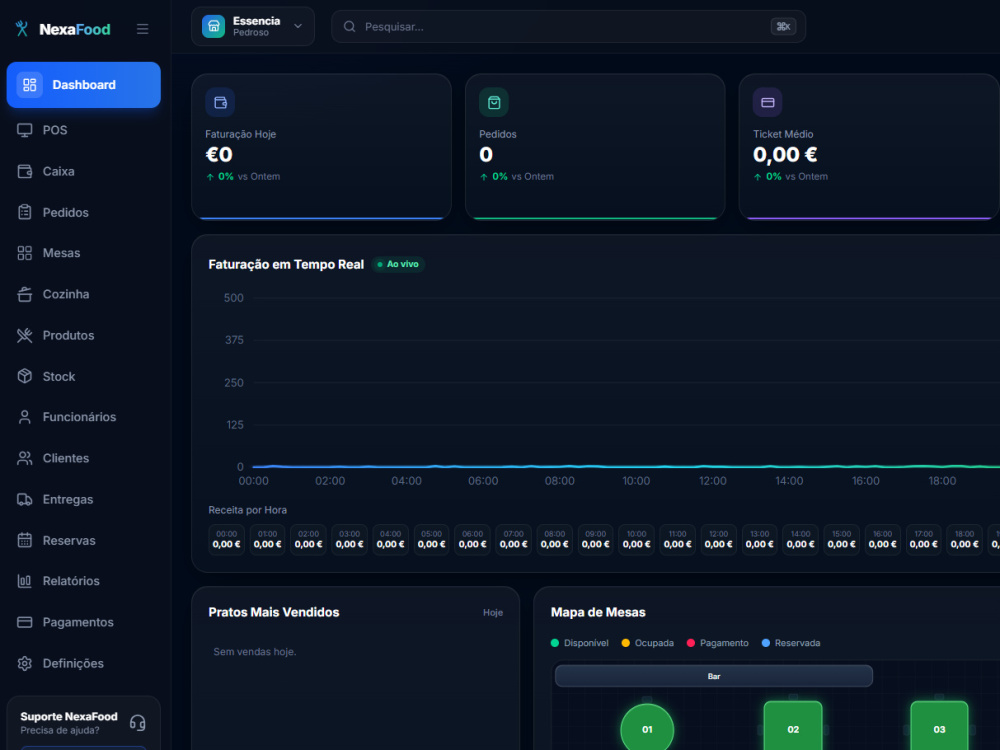This screenshot has width=1000, height=750.
Task: Click the Pagamentos card icon
Action: click(25, 622)
